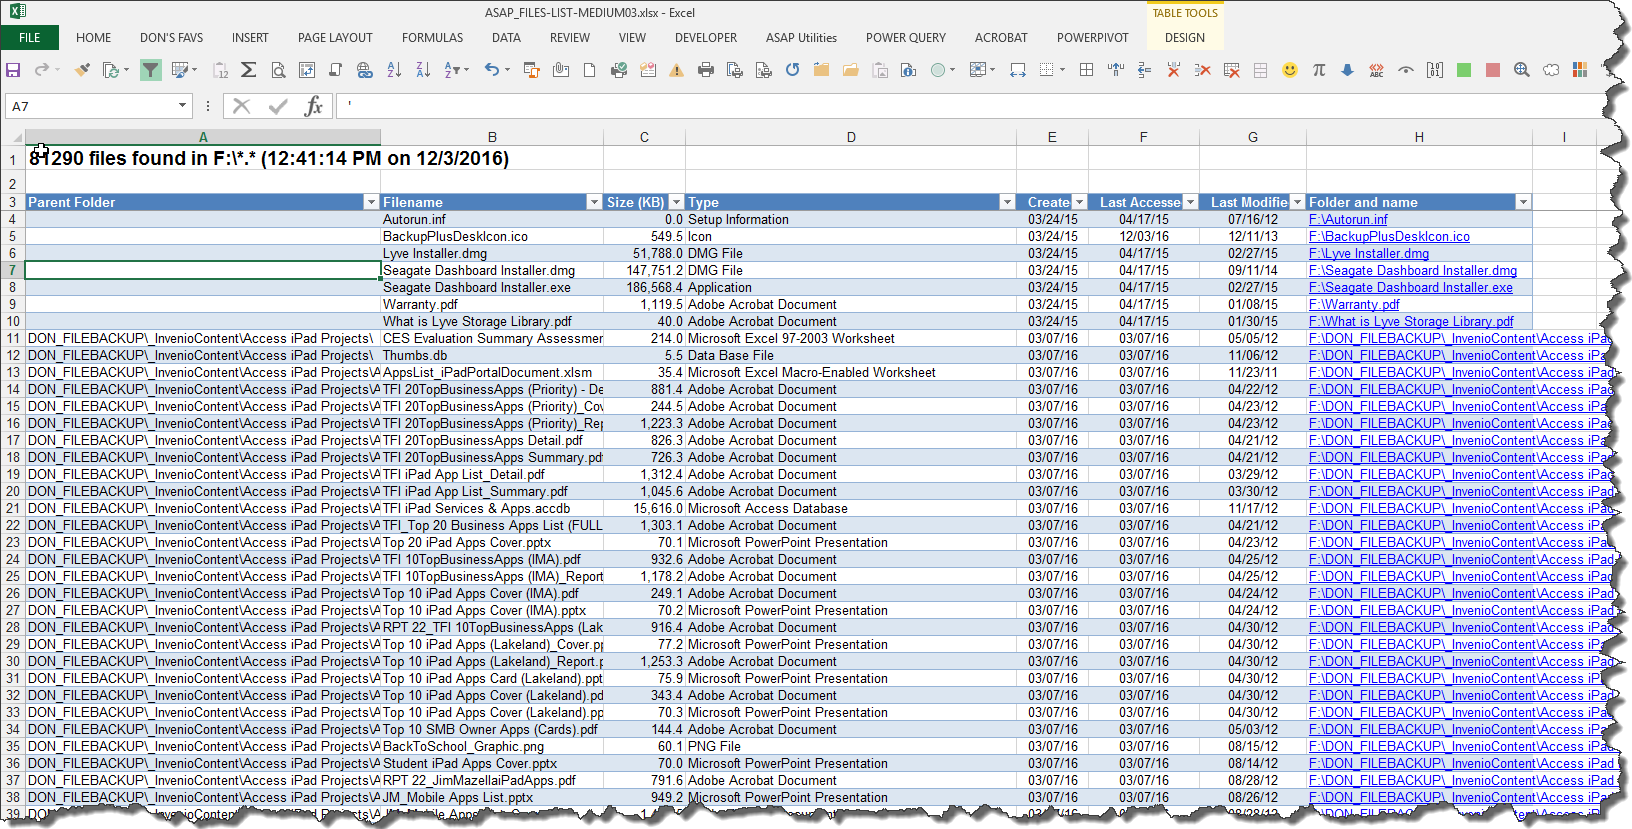Click the open folder icon
The height and width of the screenshot is (829, 1632).
click(x=851, y=70)
